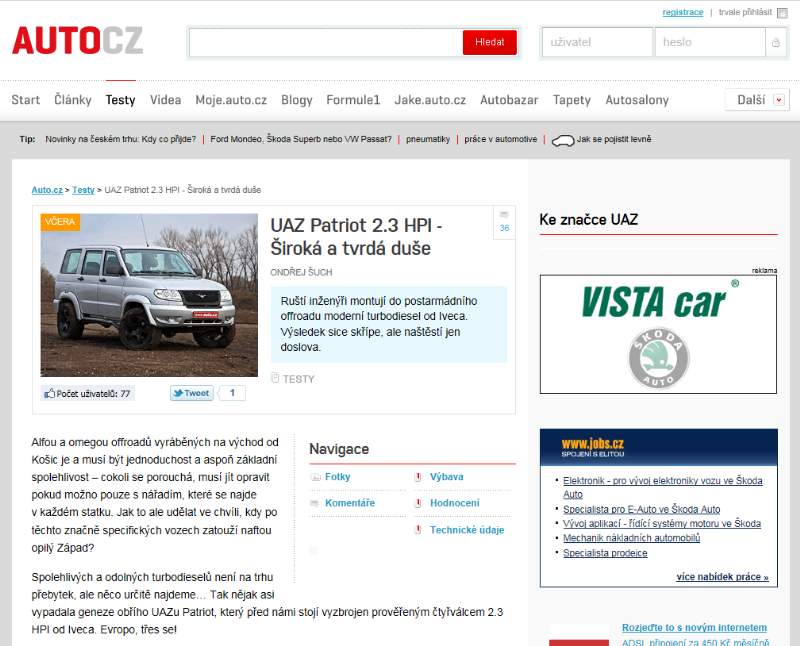
Task: Click the icon beside Hodnocení
Action: [x=418, y=503]
